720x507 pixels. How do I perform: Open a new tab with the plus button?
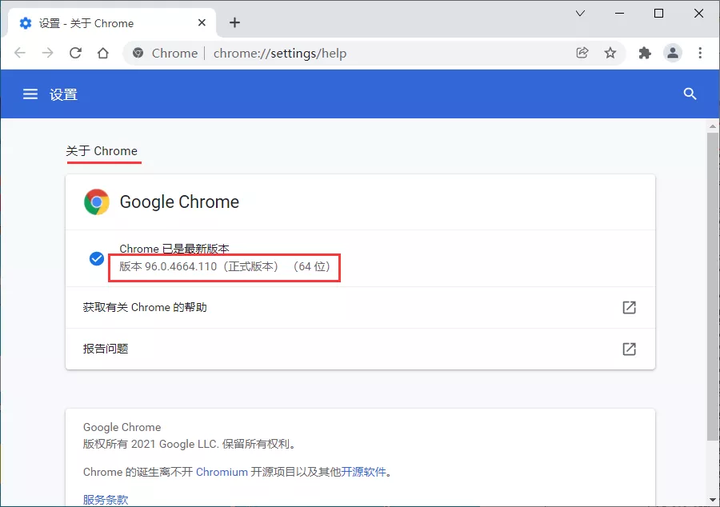tap(235, 22)
